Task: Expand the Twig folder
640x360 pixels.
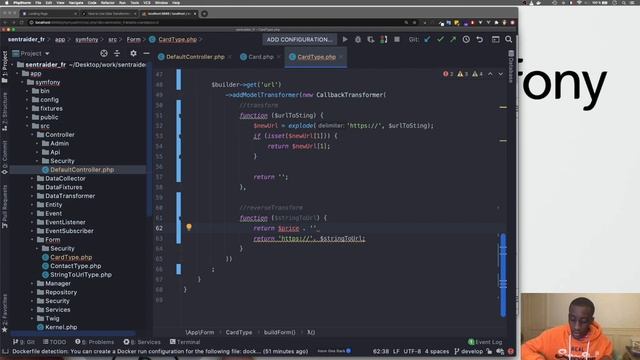Action: (x=32, y=318)
